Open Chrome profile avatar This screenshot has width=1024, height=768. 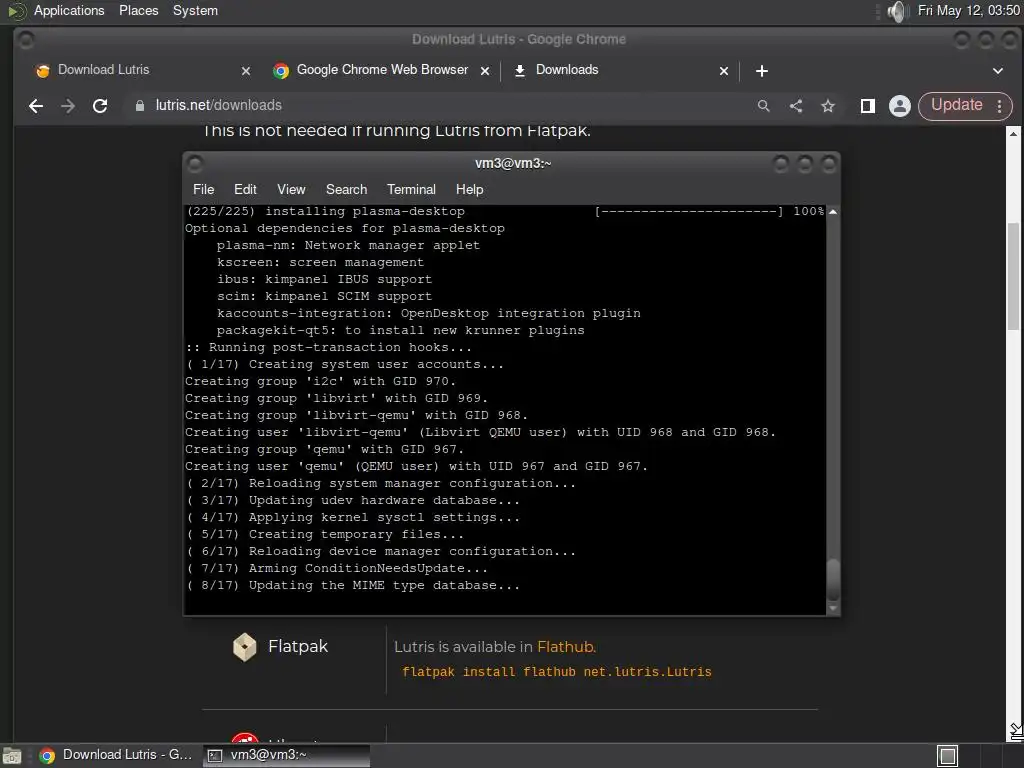tap(899, 106)
